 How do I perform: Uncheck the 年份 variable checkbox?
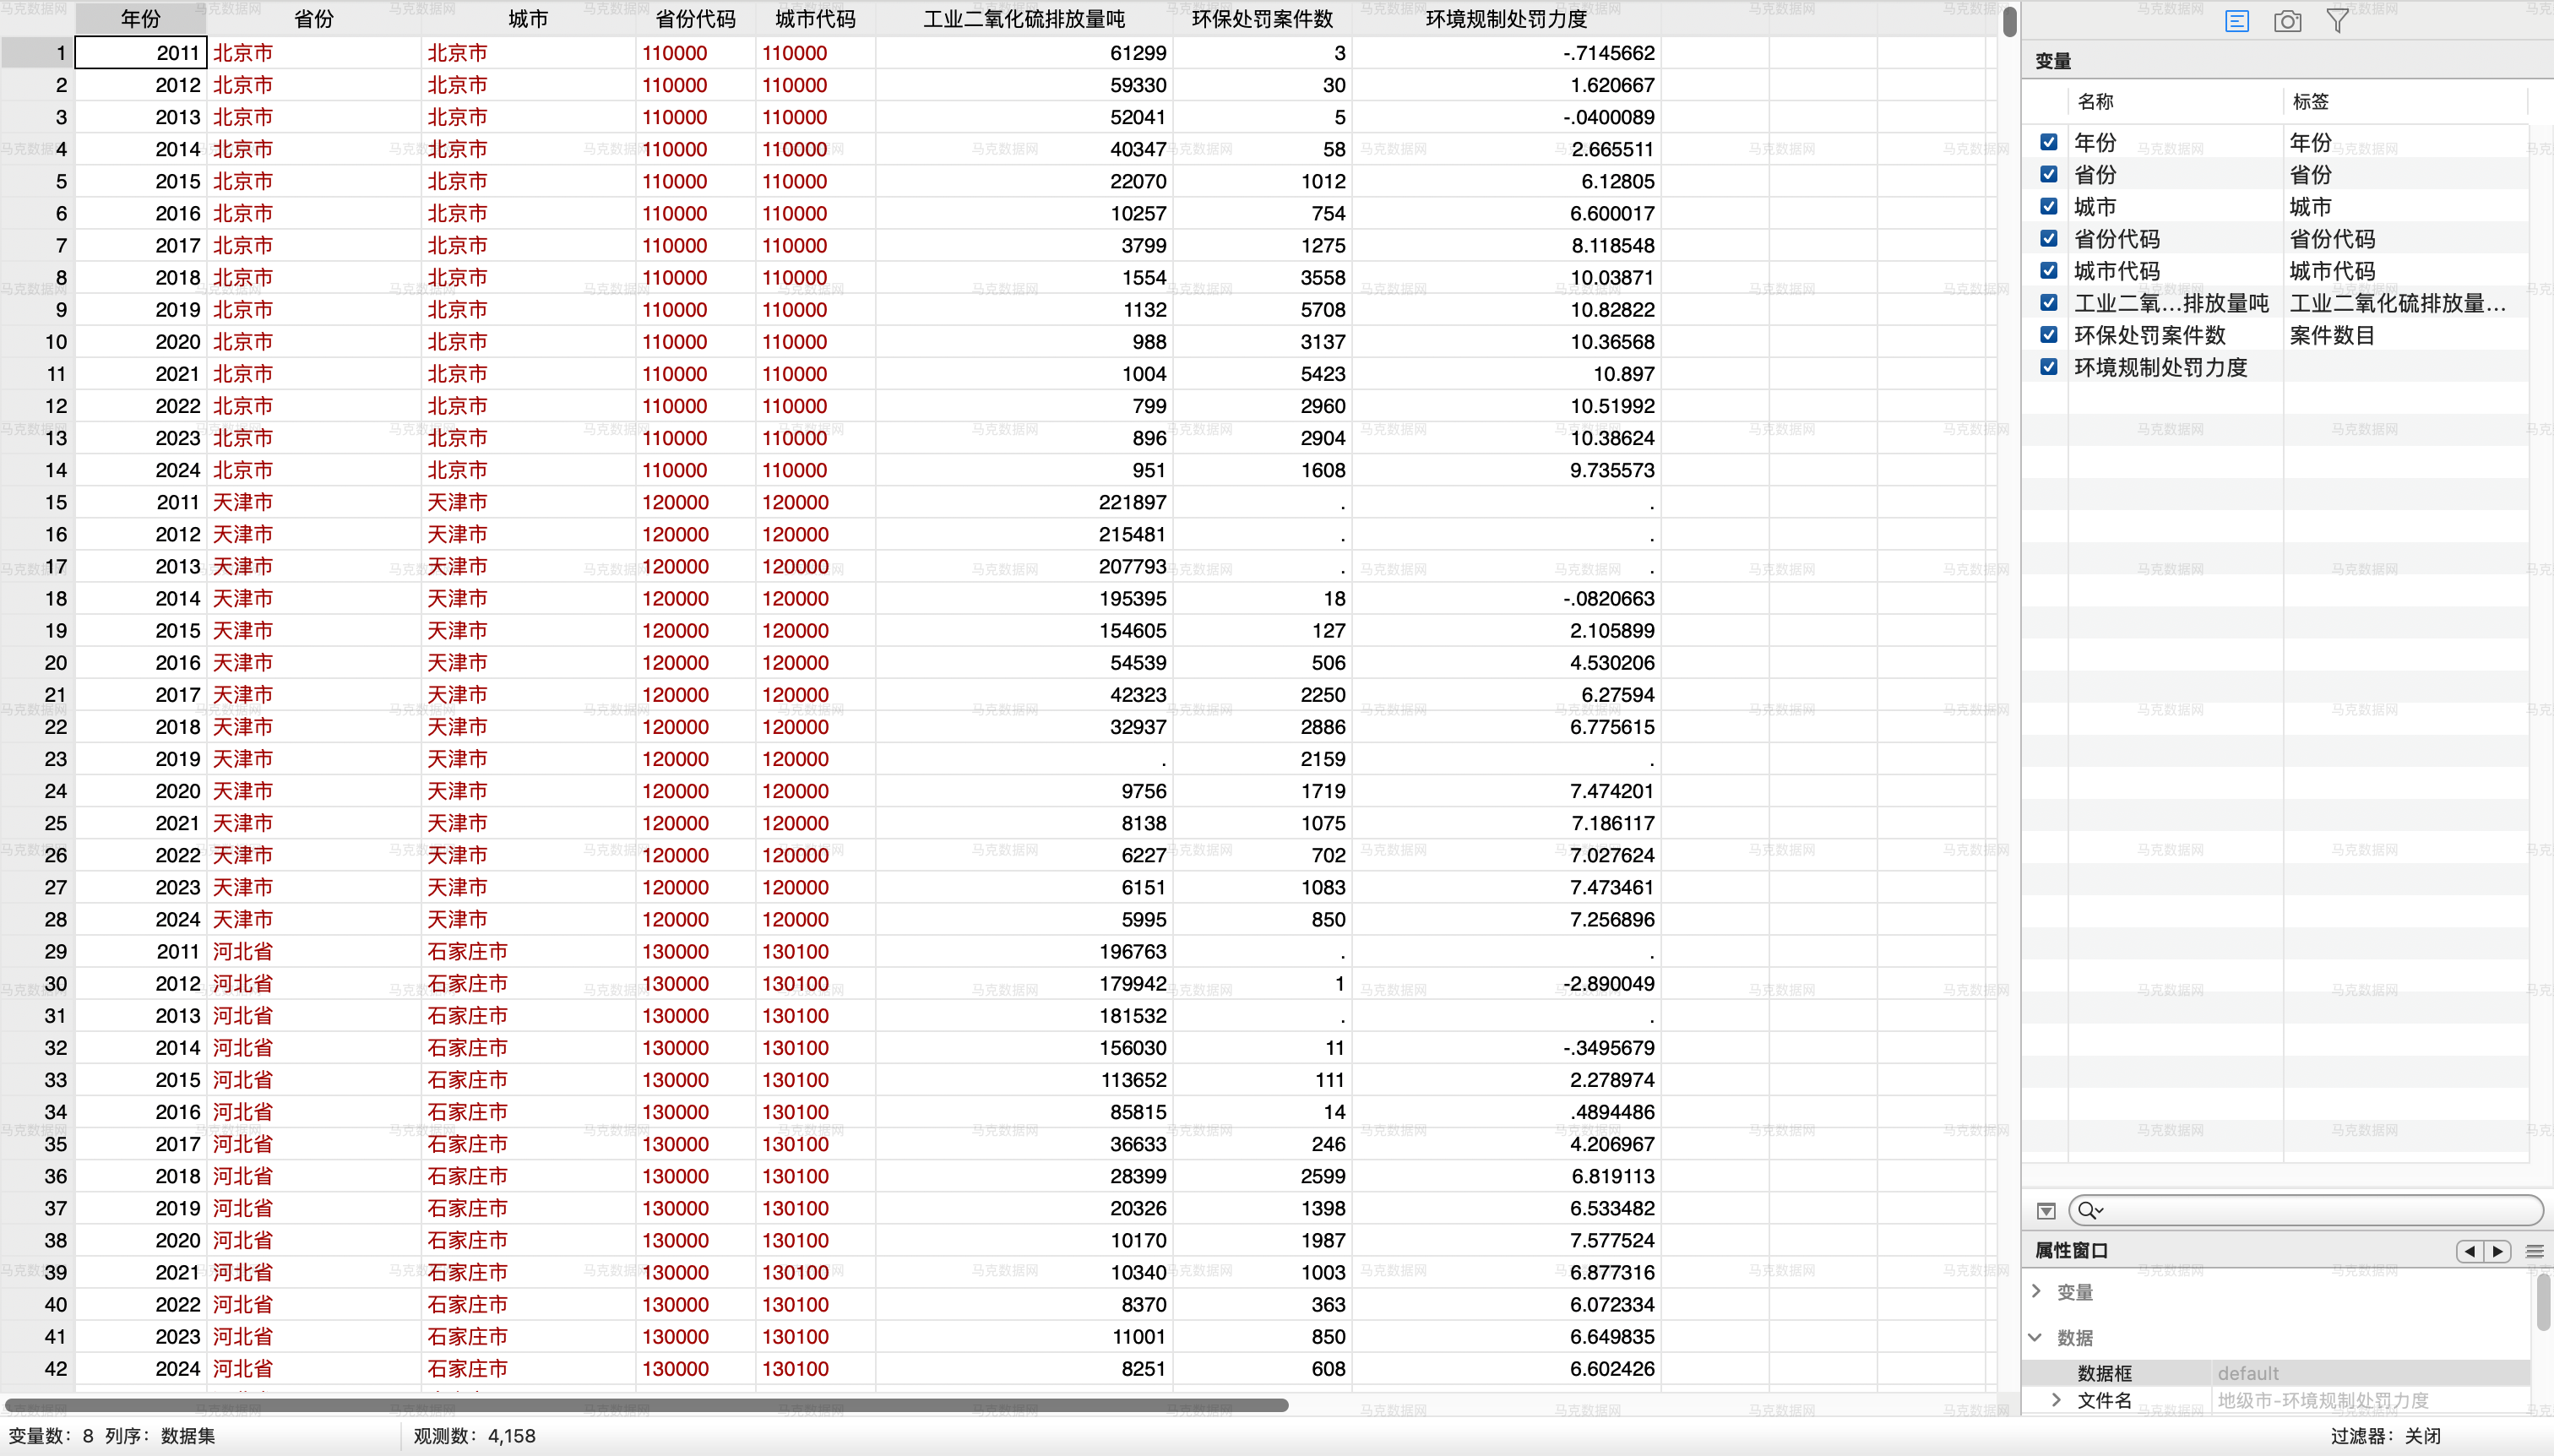[2048, 142]
